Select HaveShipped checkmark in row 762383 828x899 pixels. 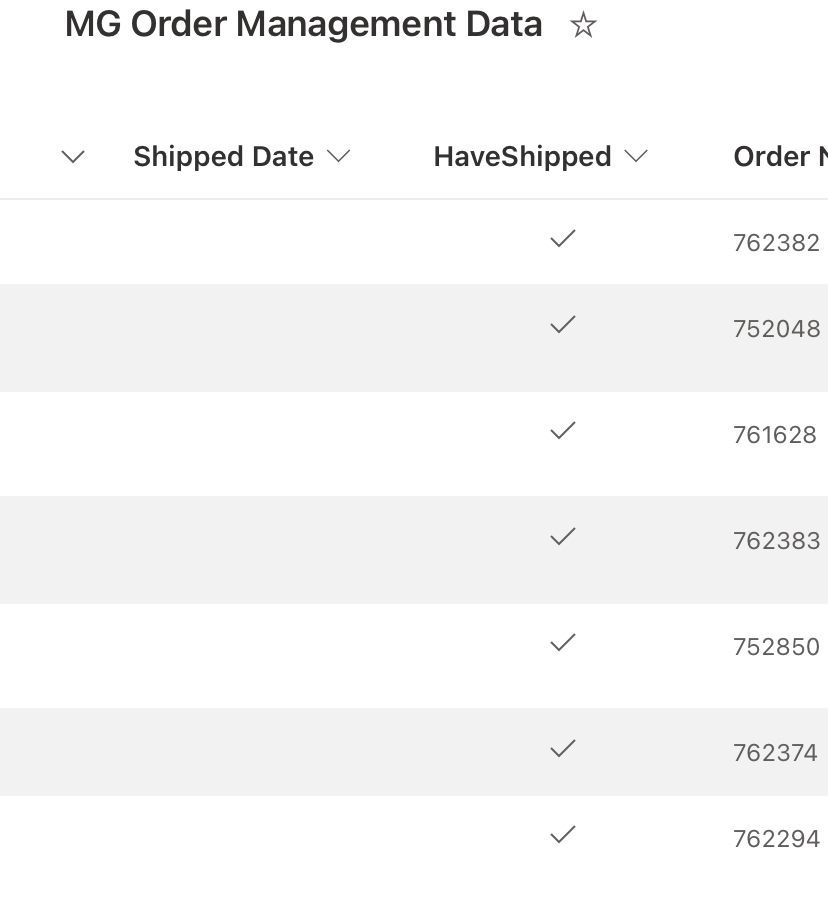[x=563, y=538]
